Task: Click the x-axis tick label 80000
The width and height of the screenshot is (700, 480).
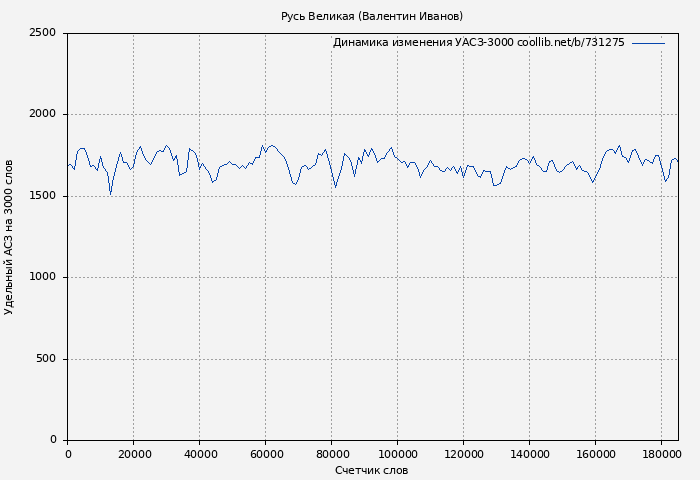Action: (x=331, y=454)
